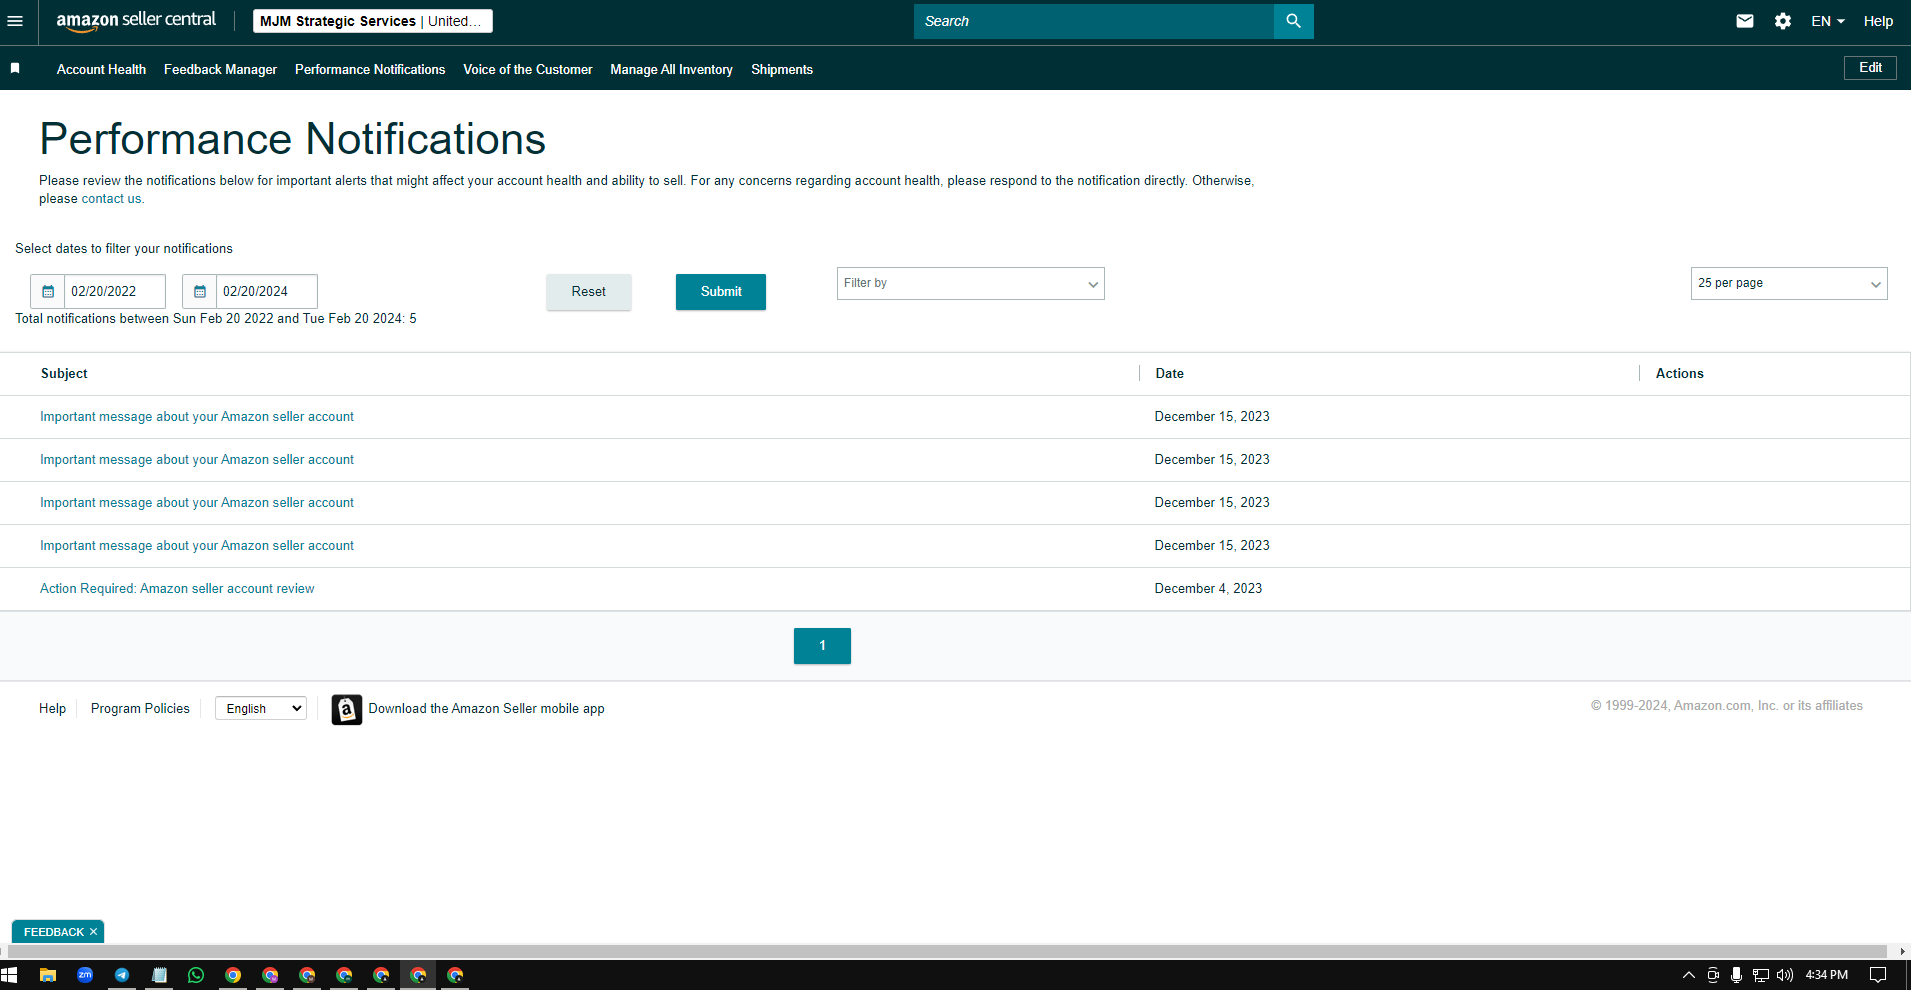The image size is (1911, 990).
Task: Open the Windows Start menu
Action: (9, 975)
